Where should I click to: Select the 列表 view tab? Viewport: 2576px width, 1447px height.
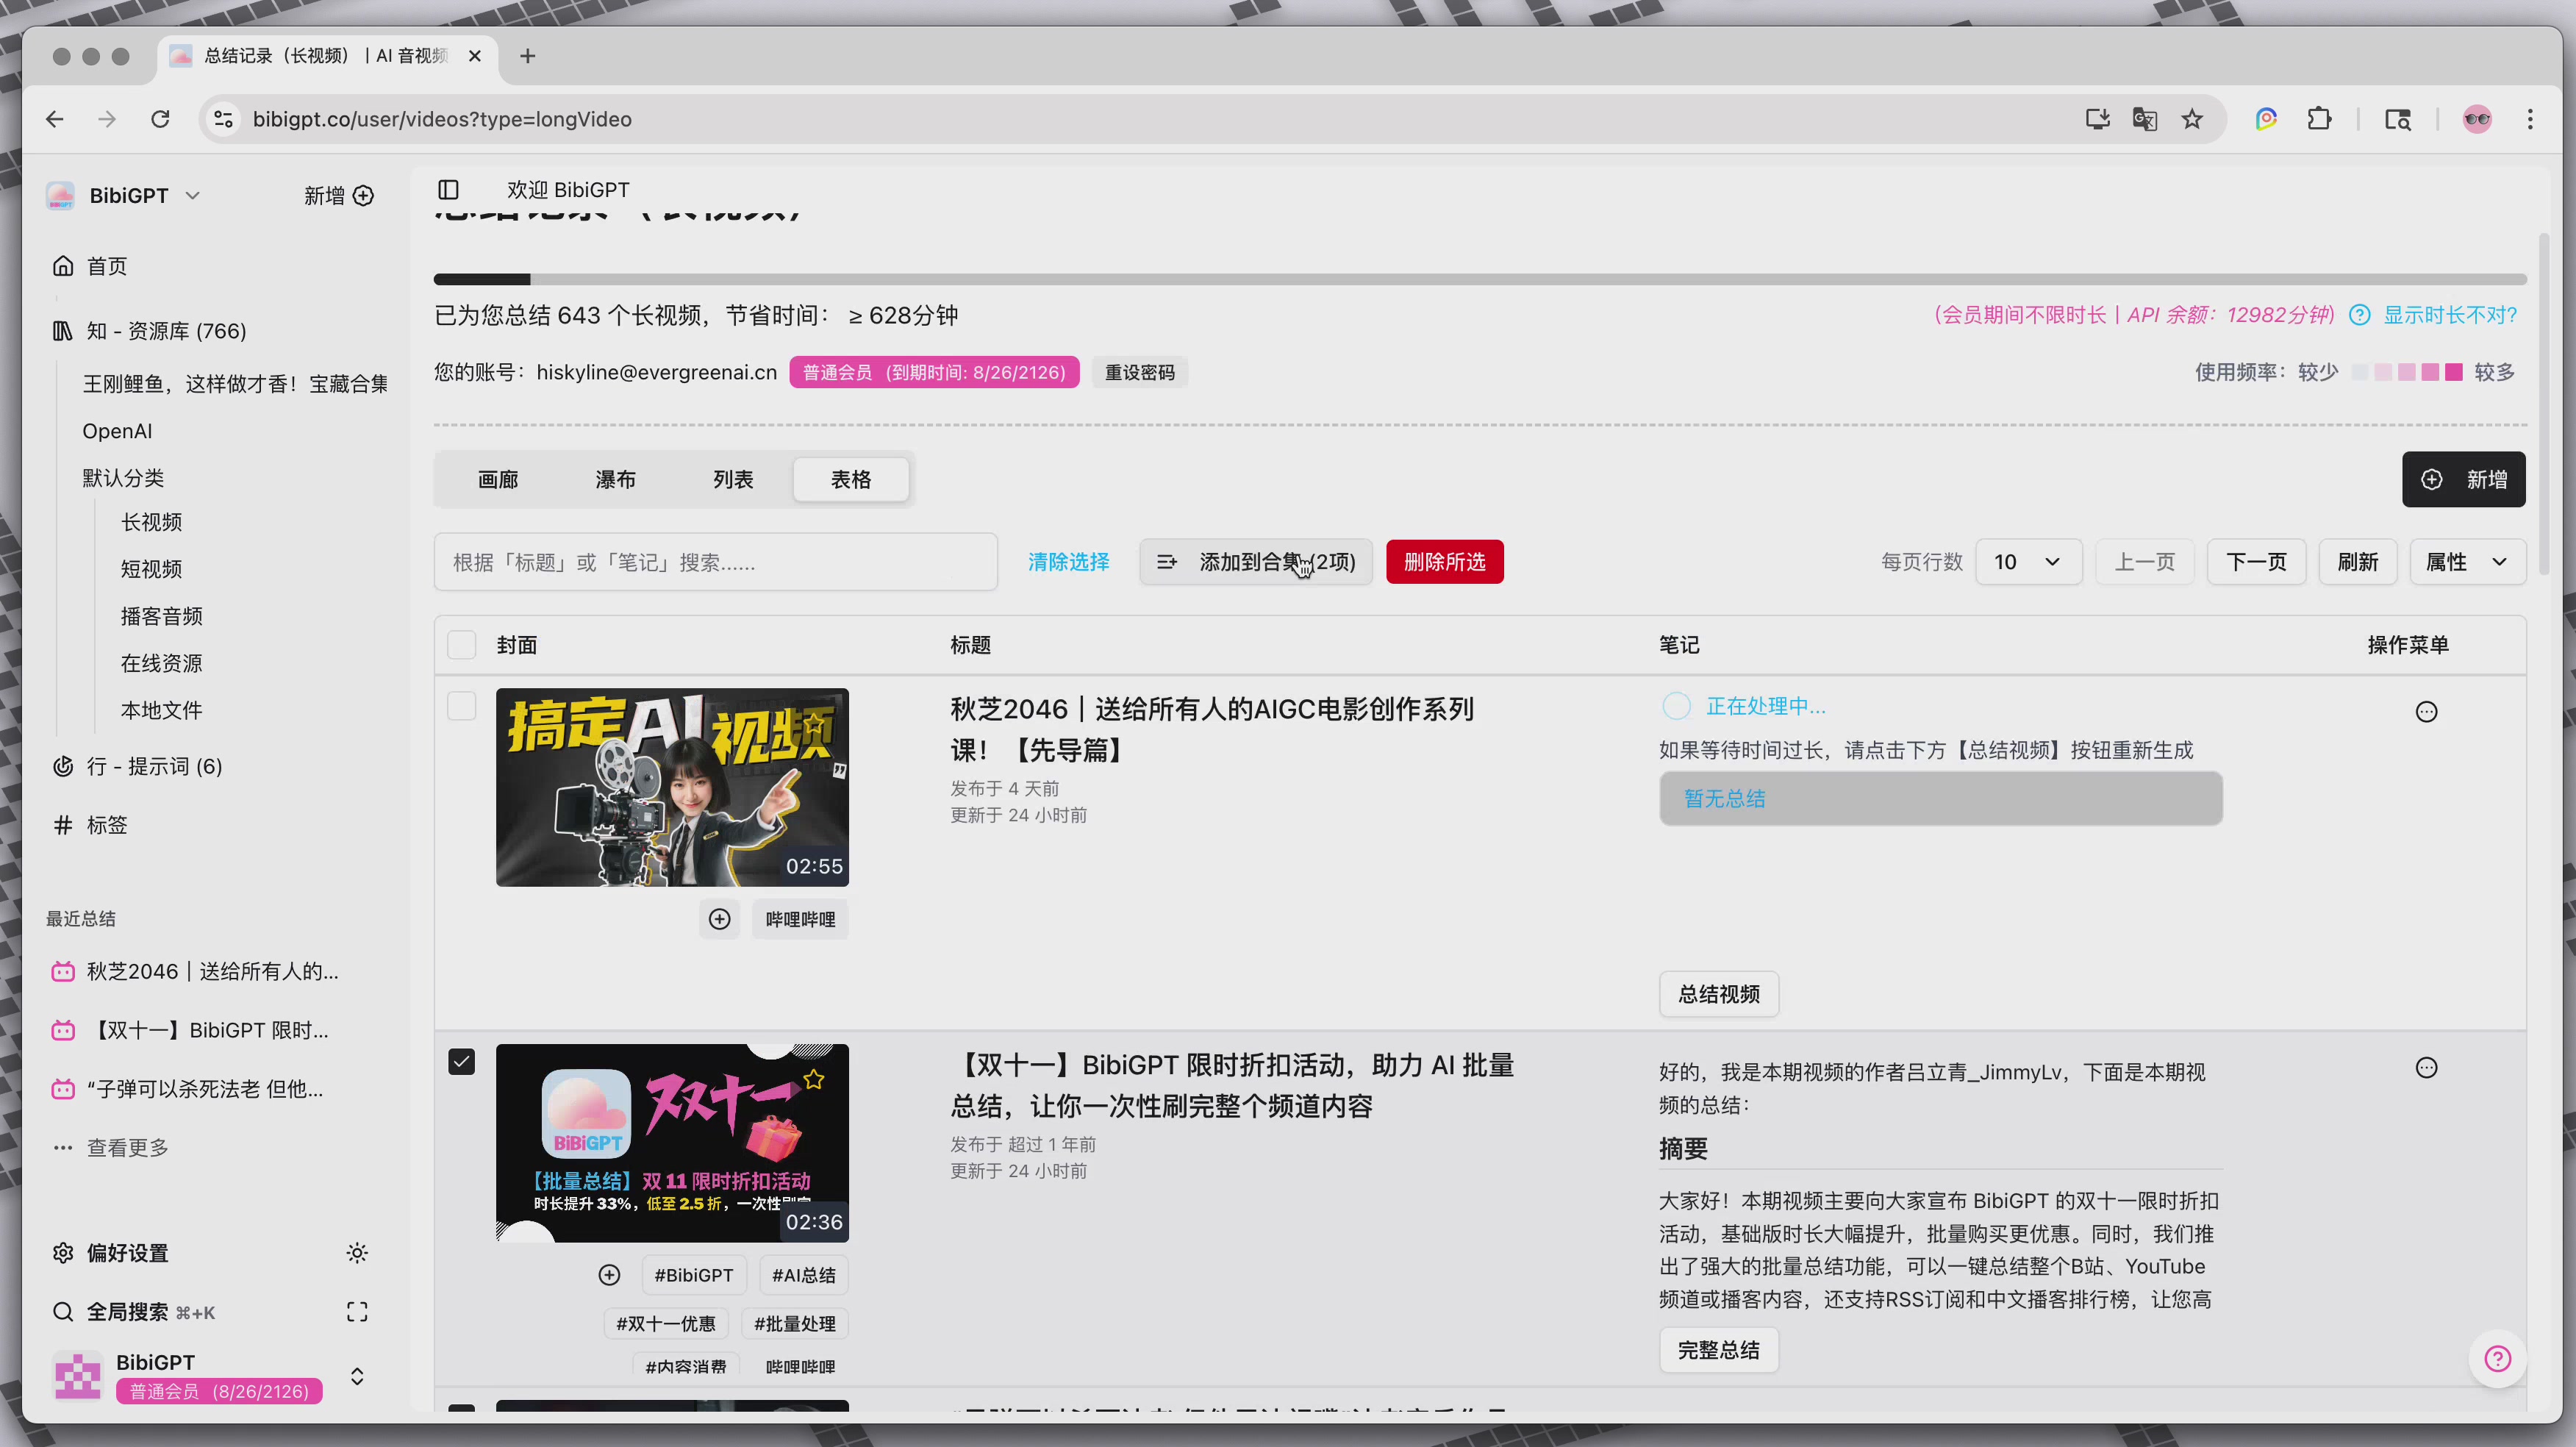pos(732,480)
